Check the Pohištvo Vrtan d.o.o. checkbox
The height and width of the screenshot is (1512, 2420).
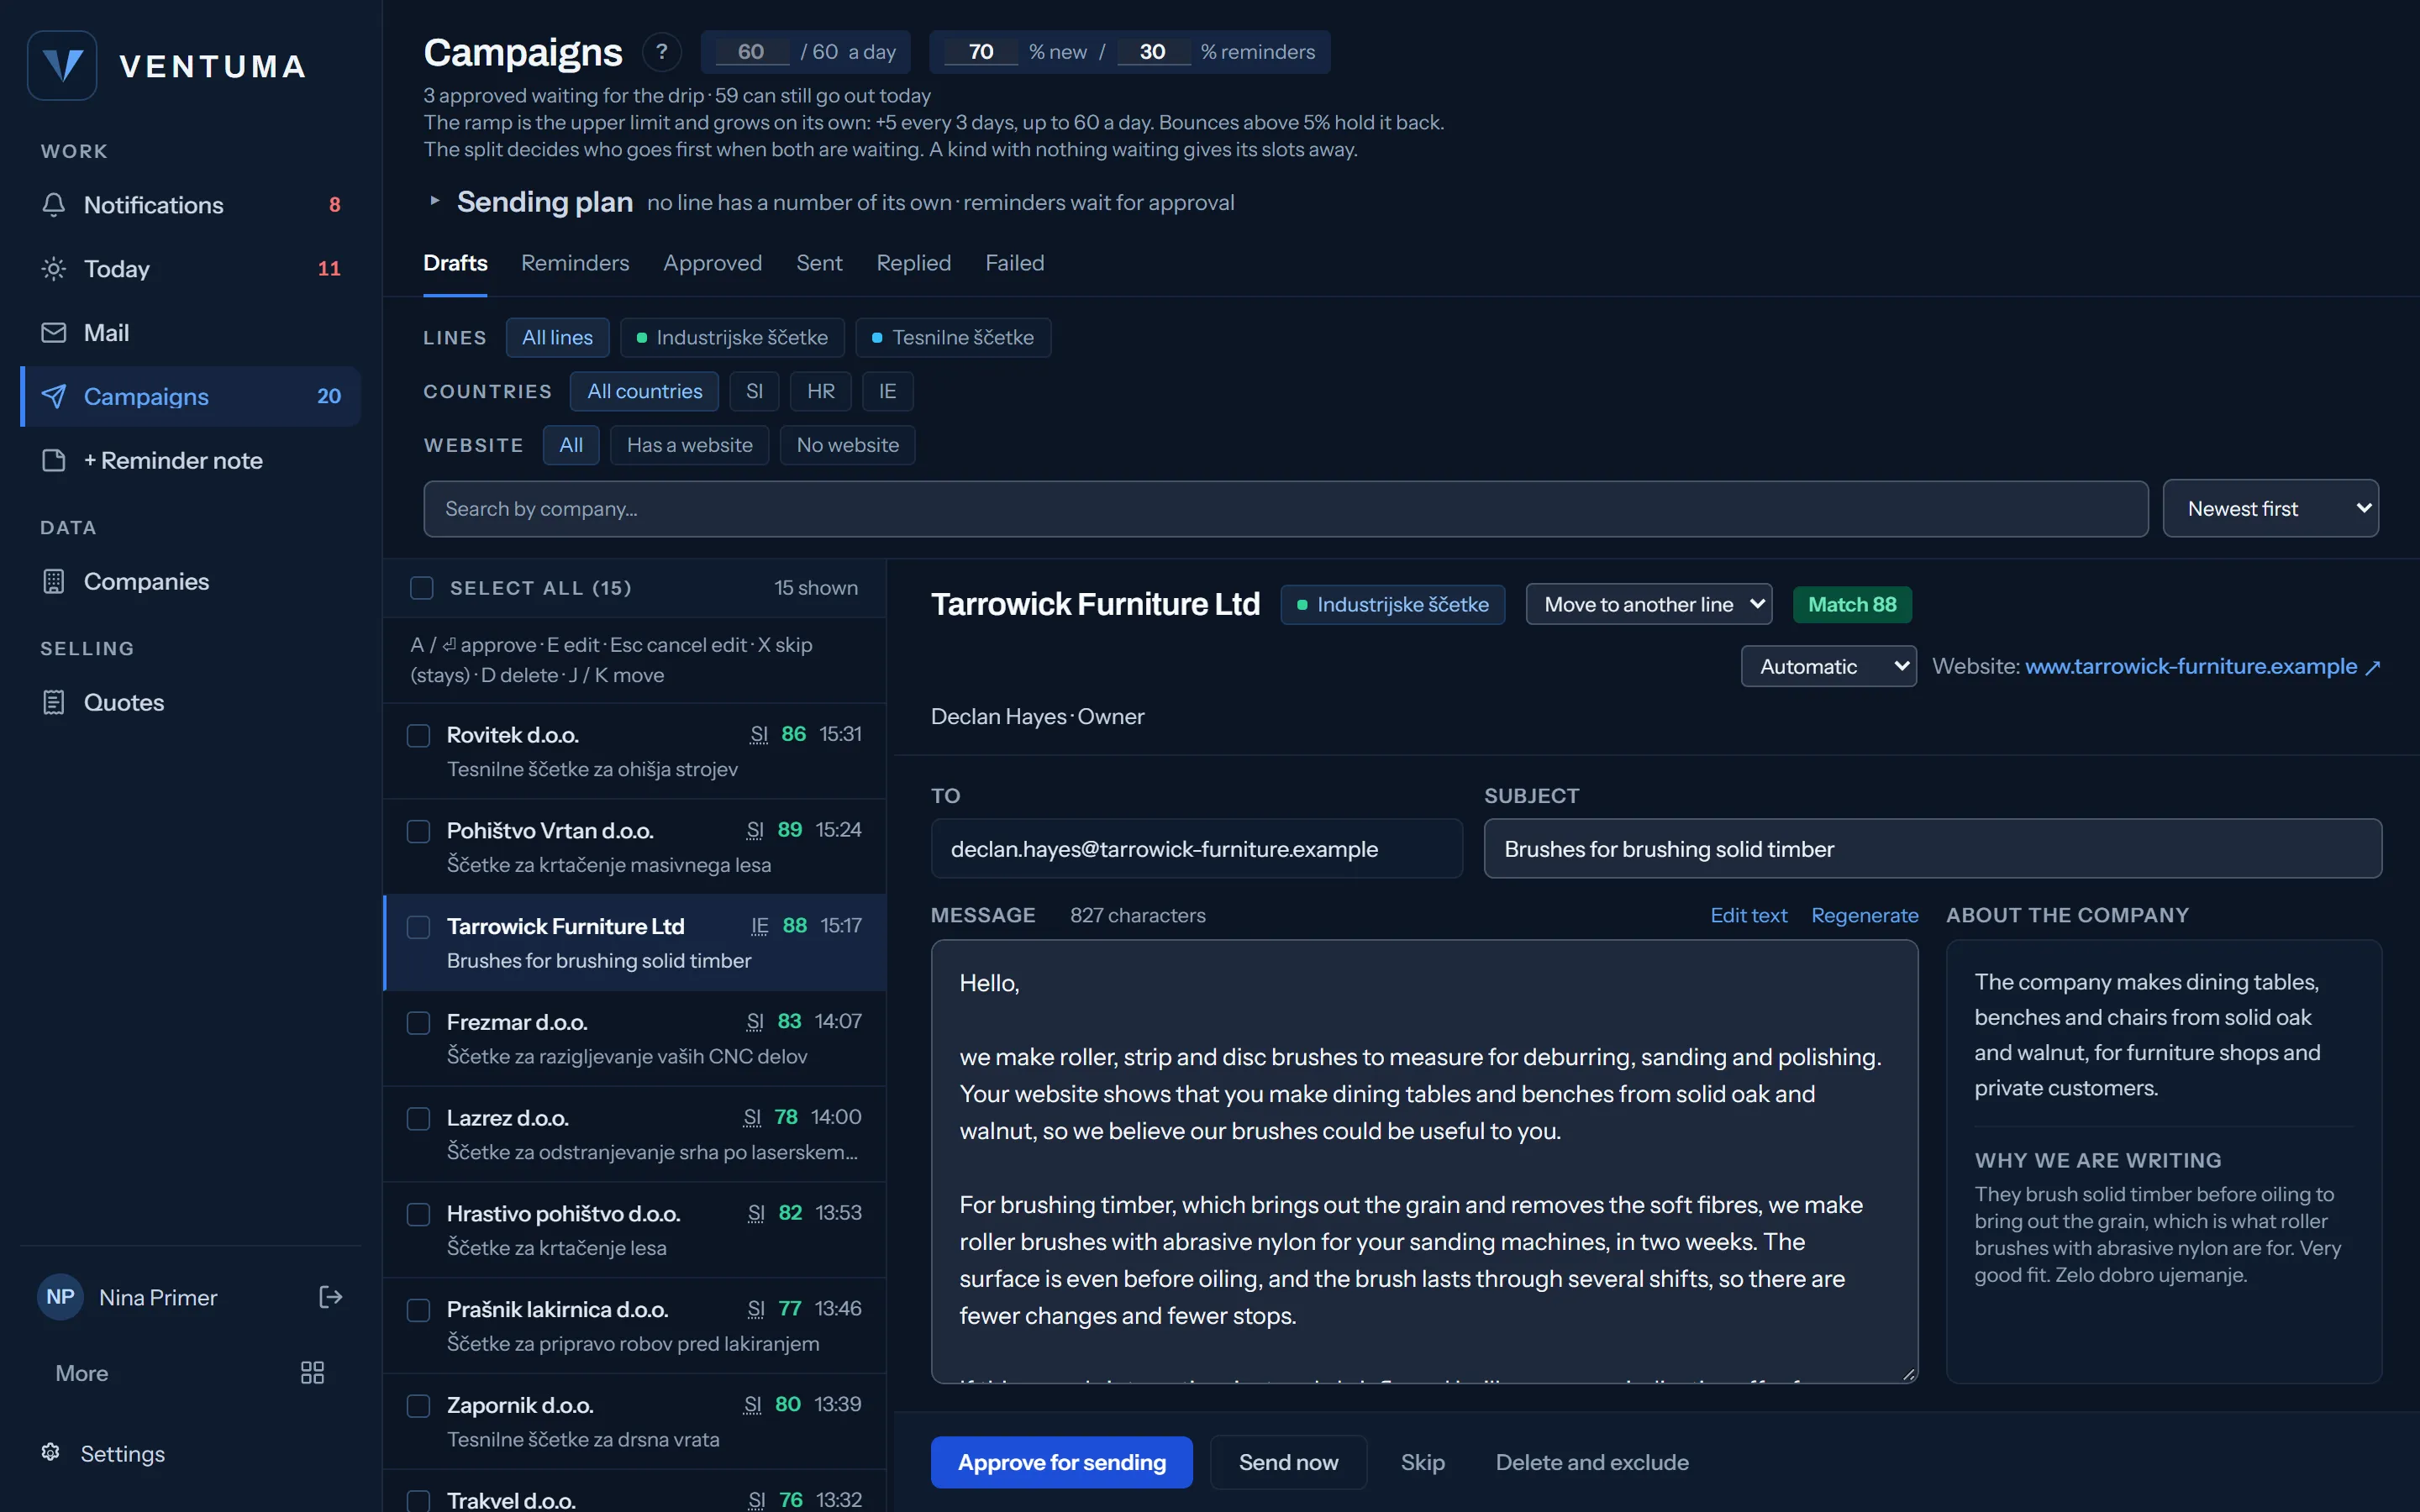(419, 832)
